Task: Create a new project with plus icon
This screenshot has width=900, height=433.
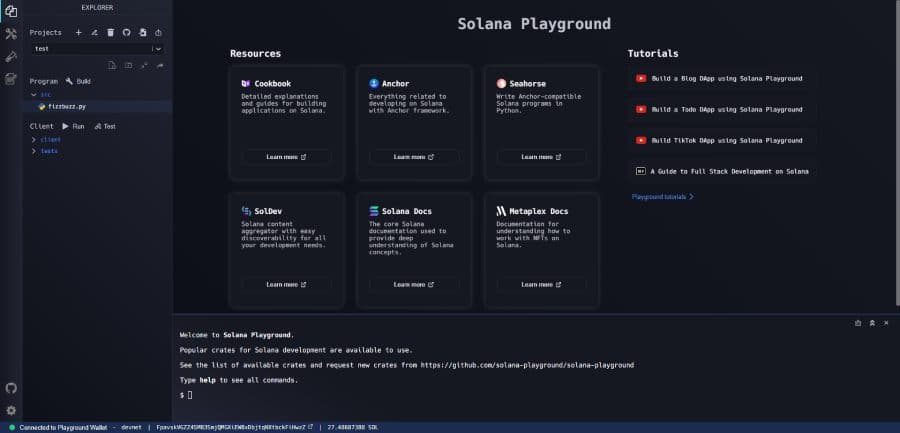Action: click(79, 33)
